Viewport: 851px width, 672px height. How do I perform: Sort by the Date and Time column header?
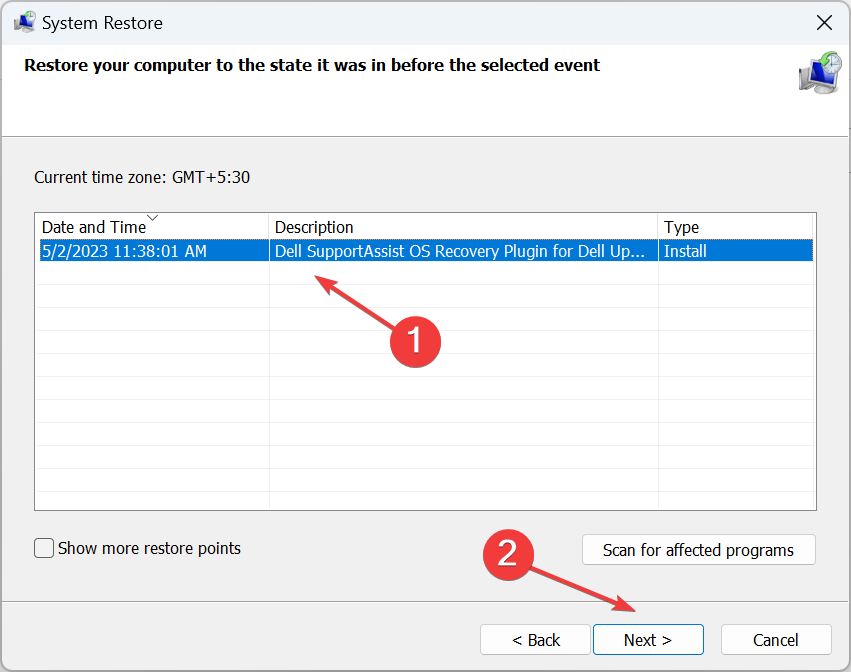(x=153, y=227)
